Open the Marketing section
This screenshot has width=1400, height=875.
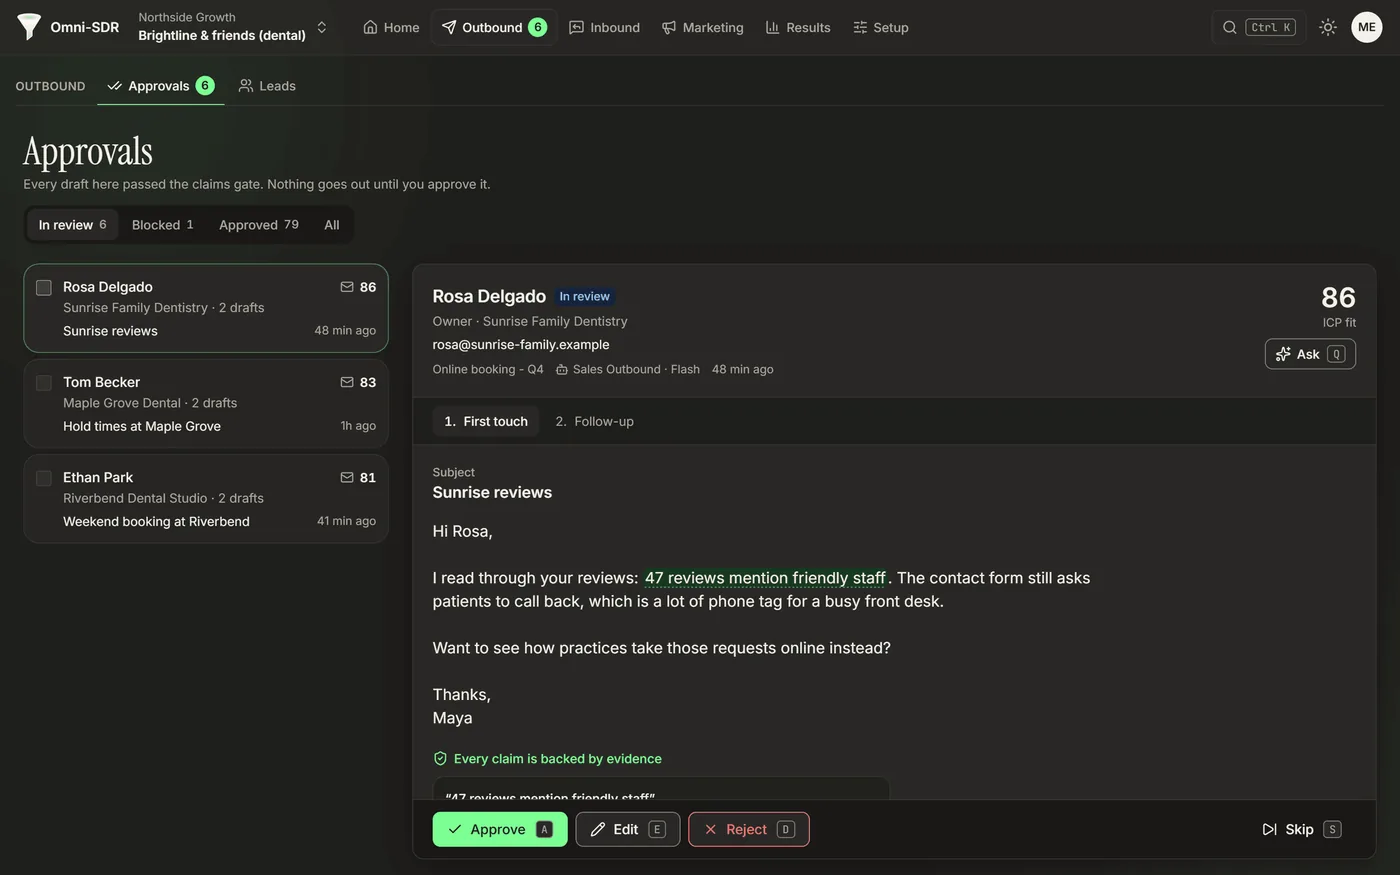pyautogui.click(x=702, y=27)
